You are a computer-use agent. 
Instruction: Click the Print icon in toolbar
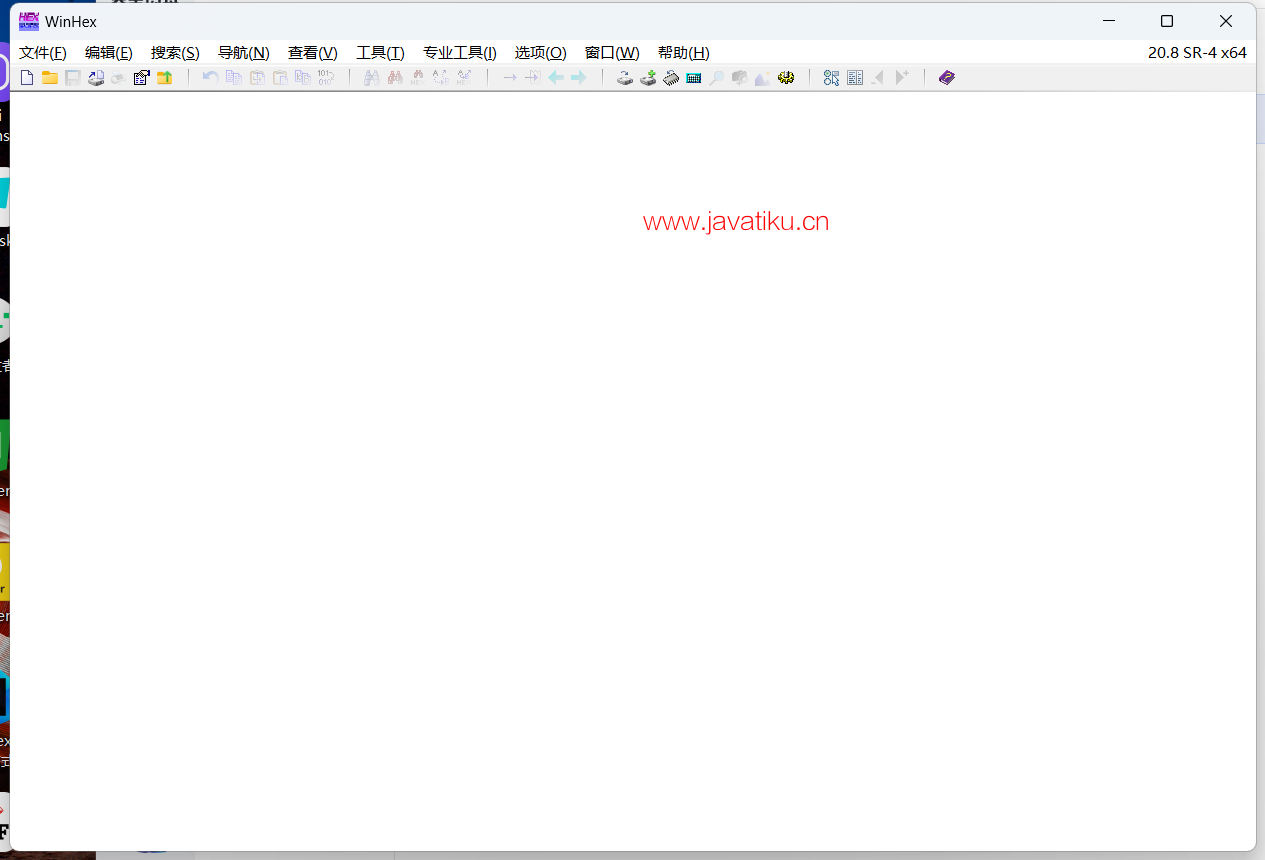(118, 77)
